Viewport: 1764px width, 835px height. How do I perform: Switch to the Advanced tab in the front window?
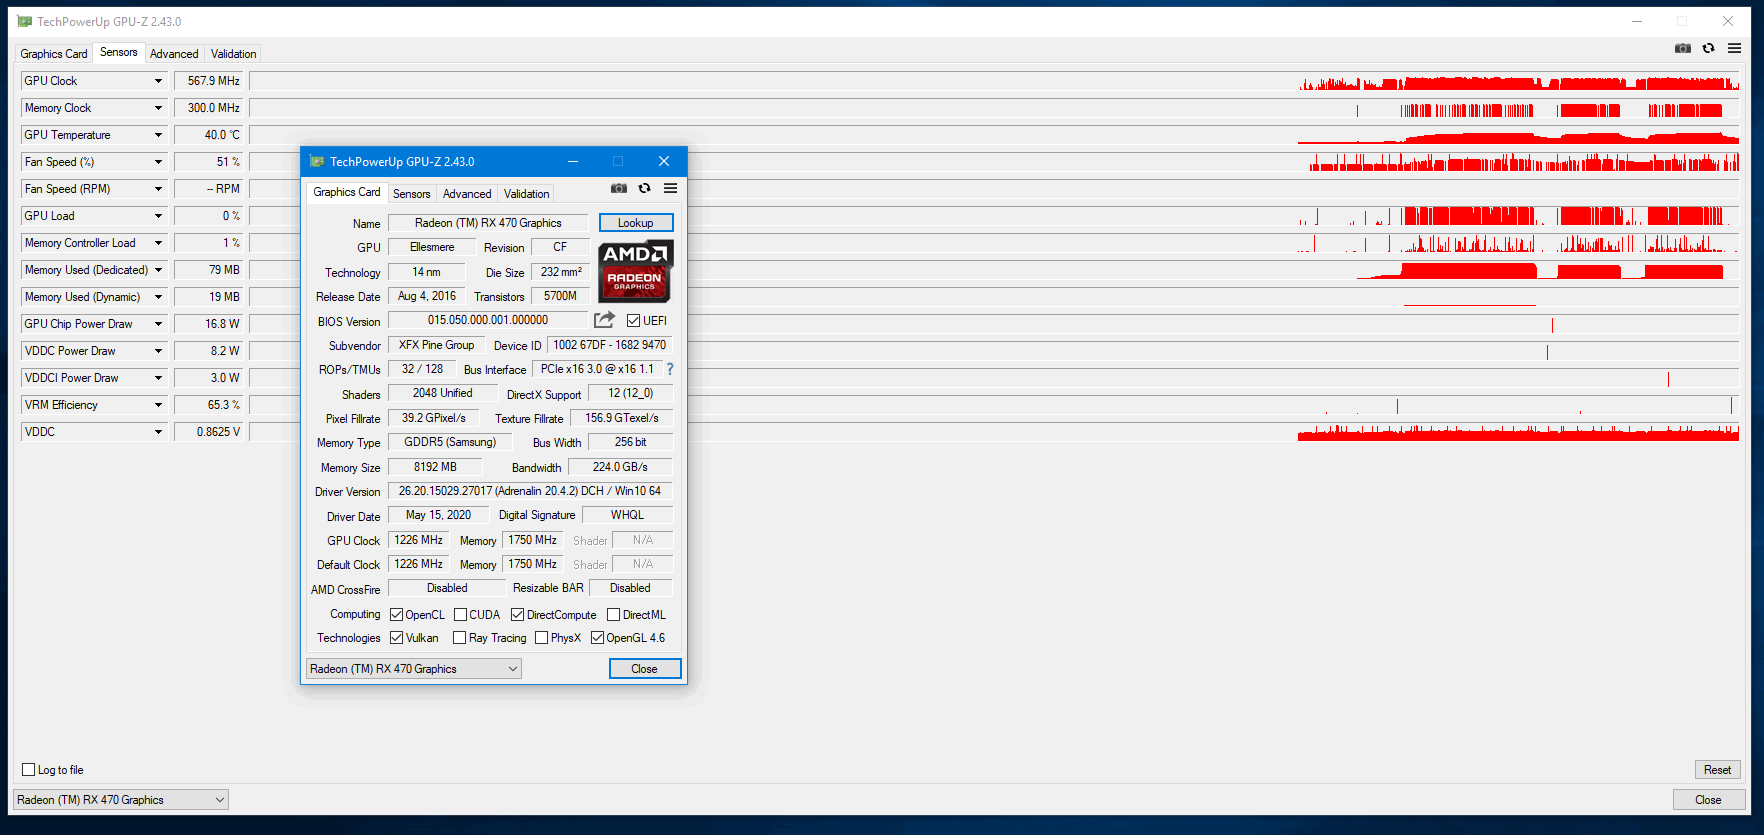tap(467, 194)
